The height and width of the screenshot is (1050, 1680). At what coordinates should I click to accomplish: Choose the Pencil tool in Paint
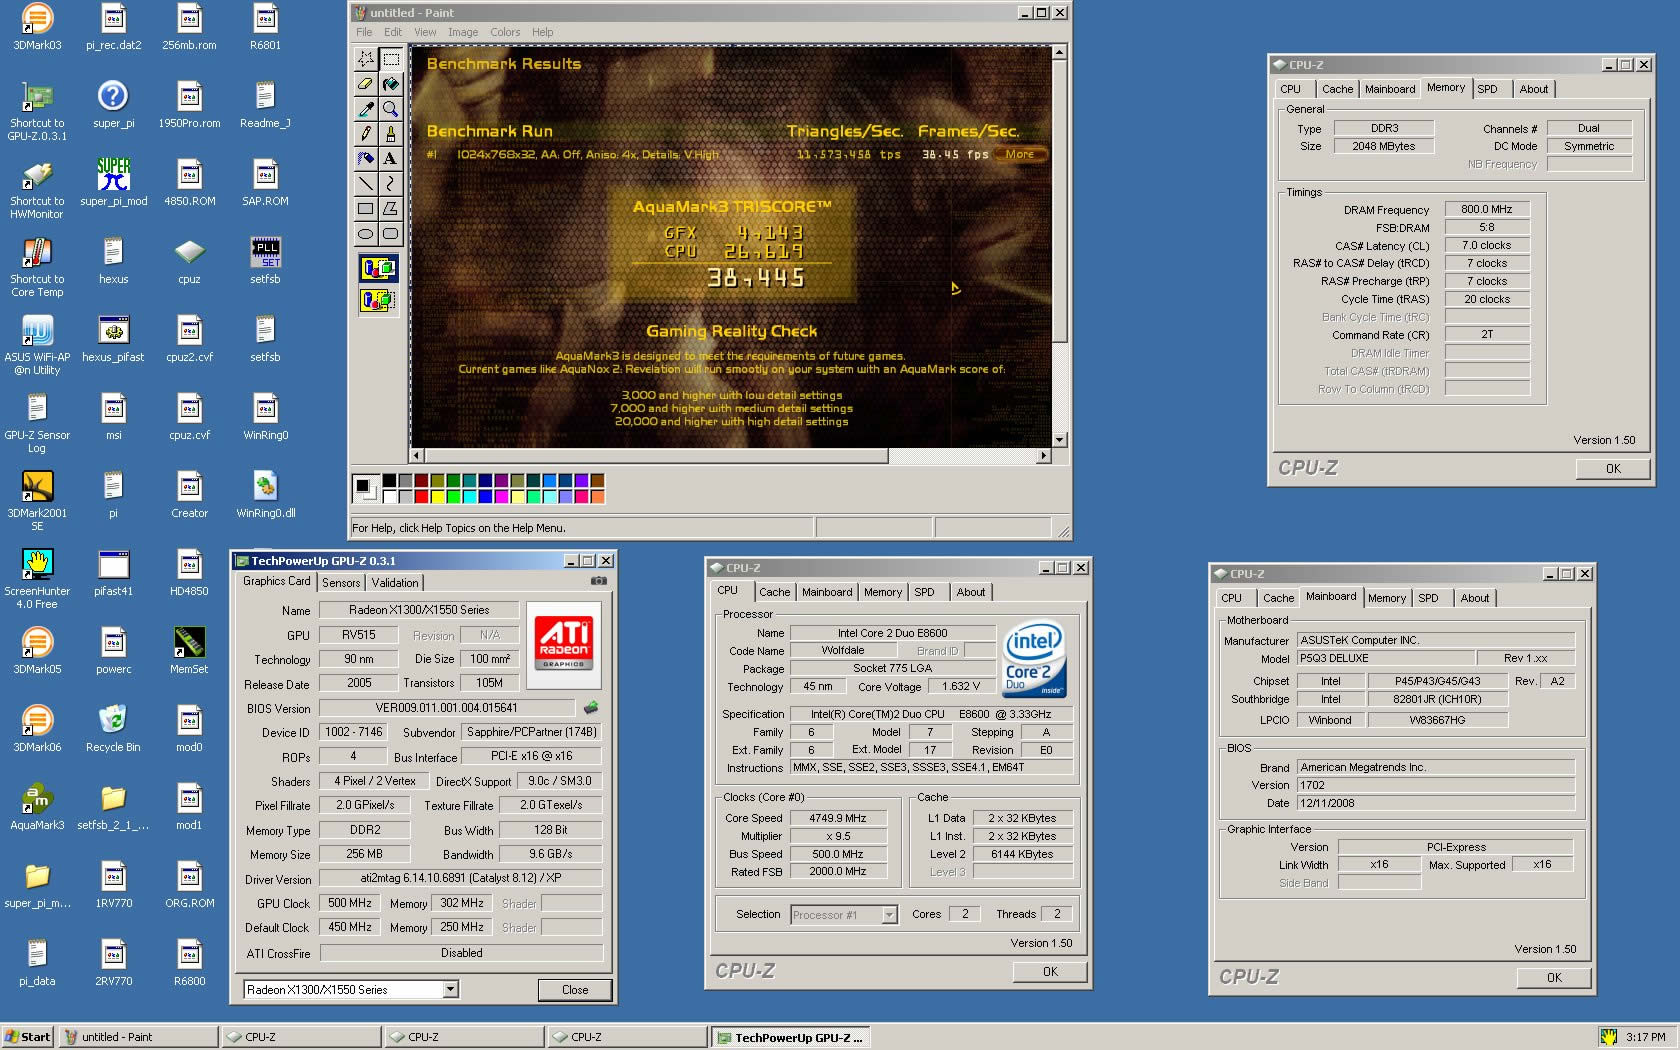click(366, 134)
